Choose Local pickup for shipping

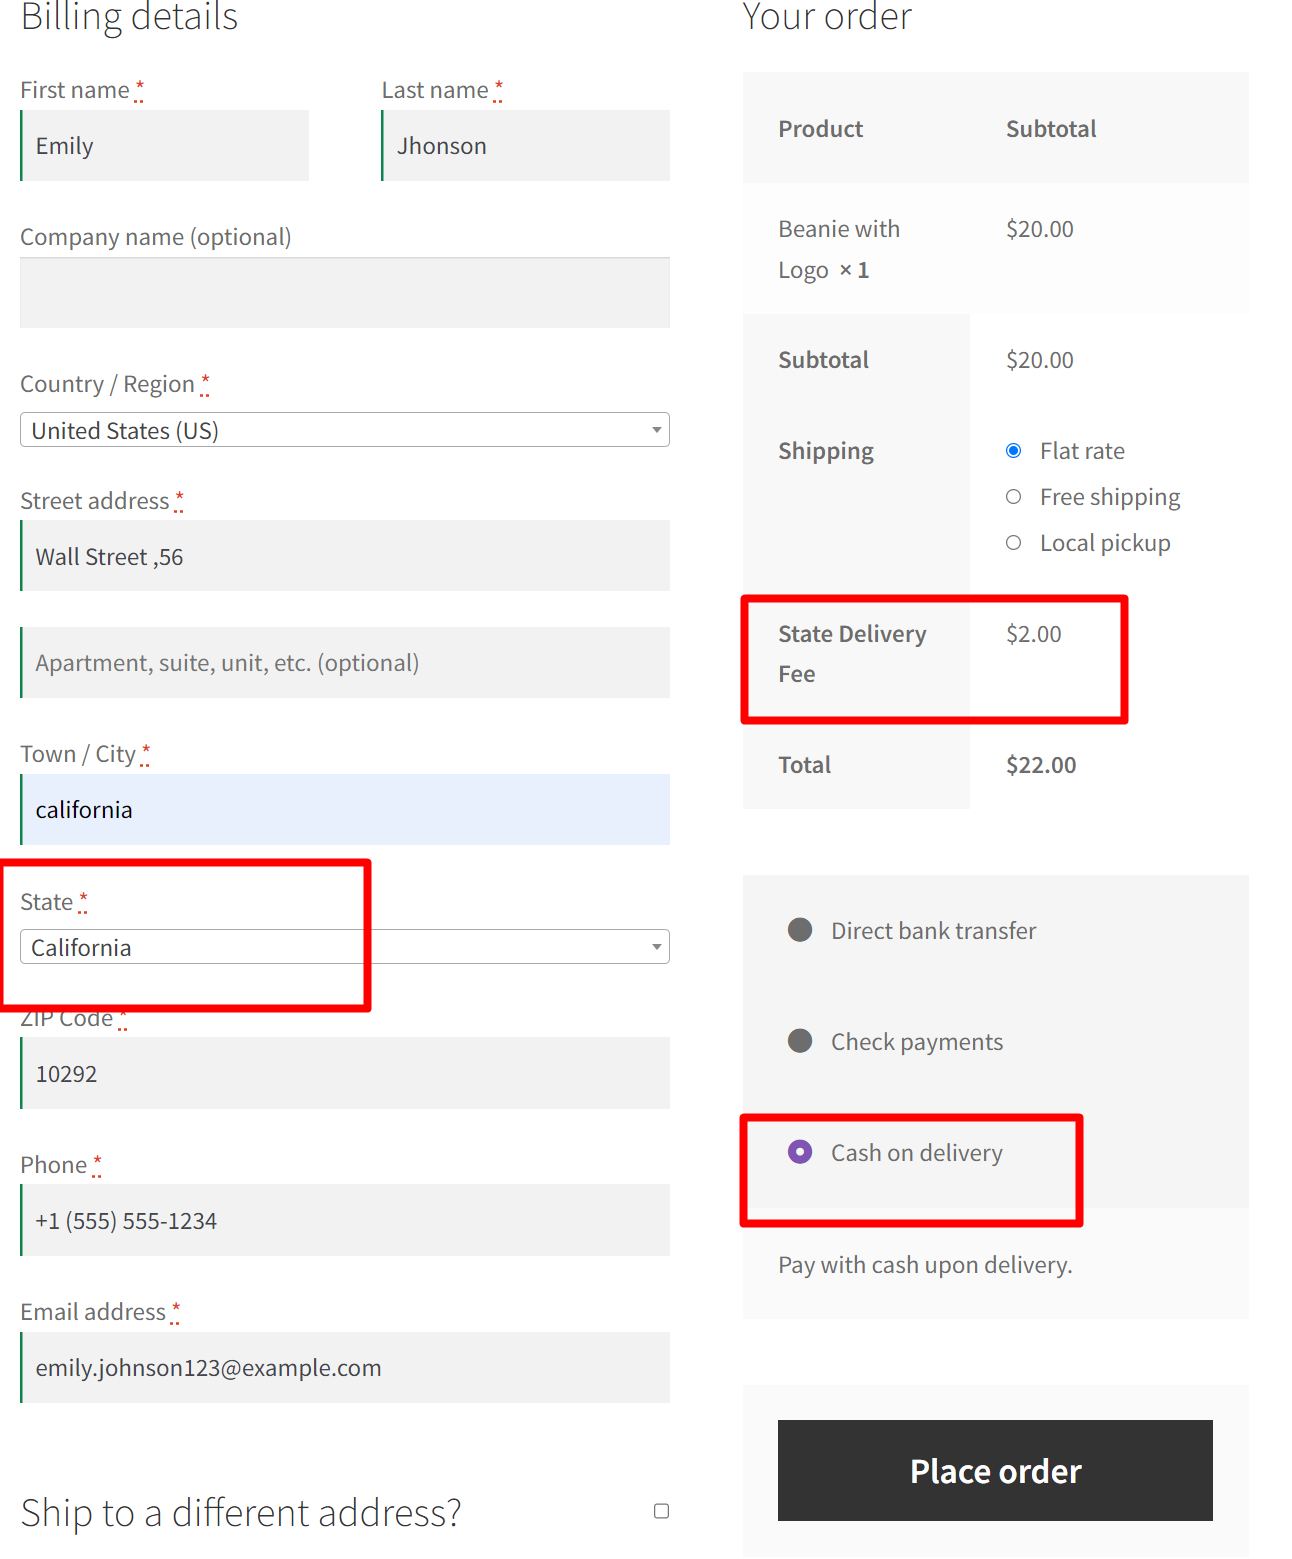pyautogui.click(x=1013, y=542)
